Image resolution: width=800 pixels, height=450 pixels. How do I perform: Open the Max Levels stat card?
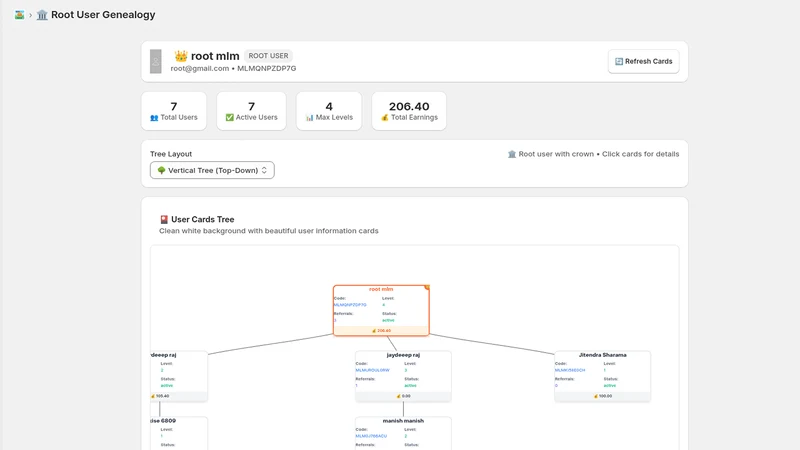(329, 111)
